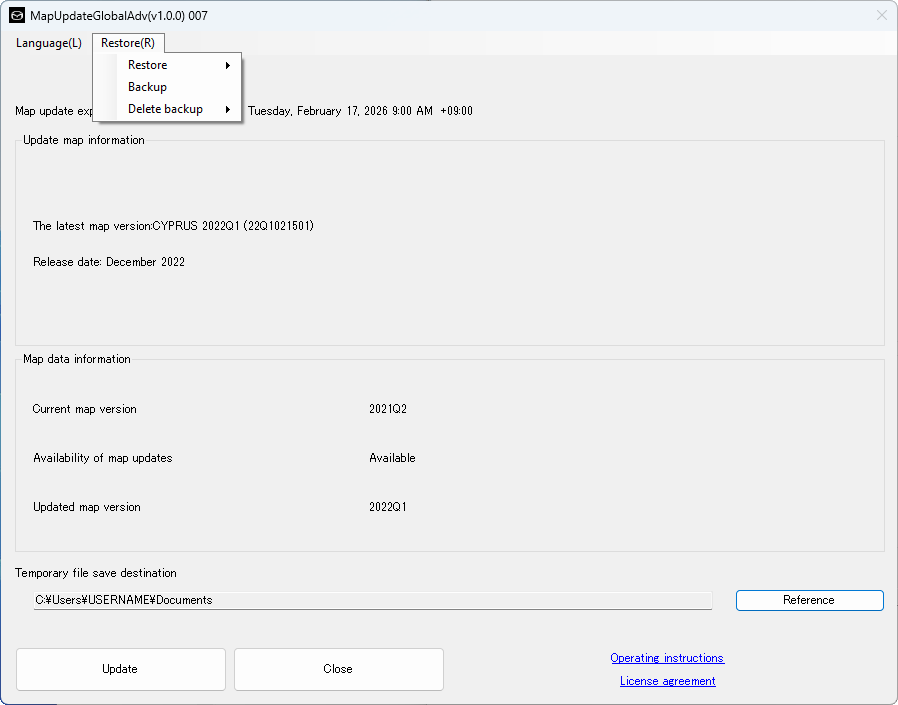Click the Available map update status text

pos(392,458)
